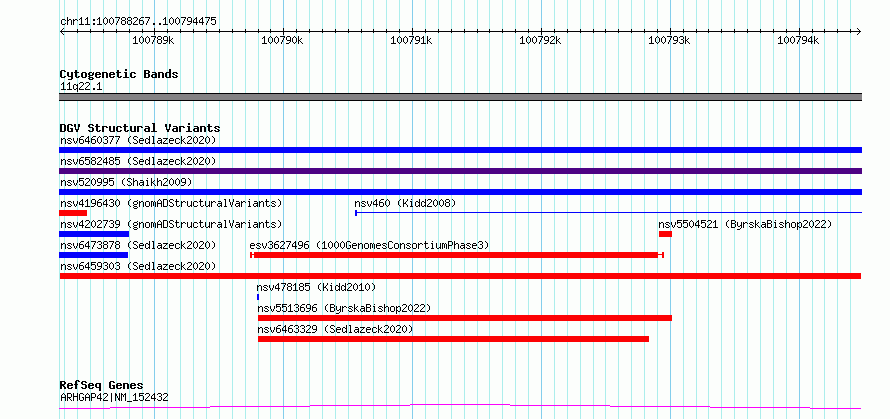890x419 pixels.
Task: Click the 100794k ruler tick label
Action: pyautogui.click(x=797, y=40)
